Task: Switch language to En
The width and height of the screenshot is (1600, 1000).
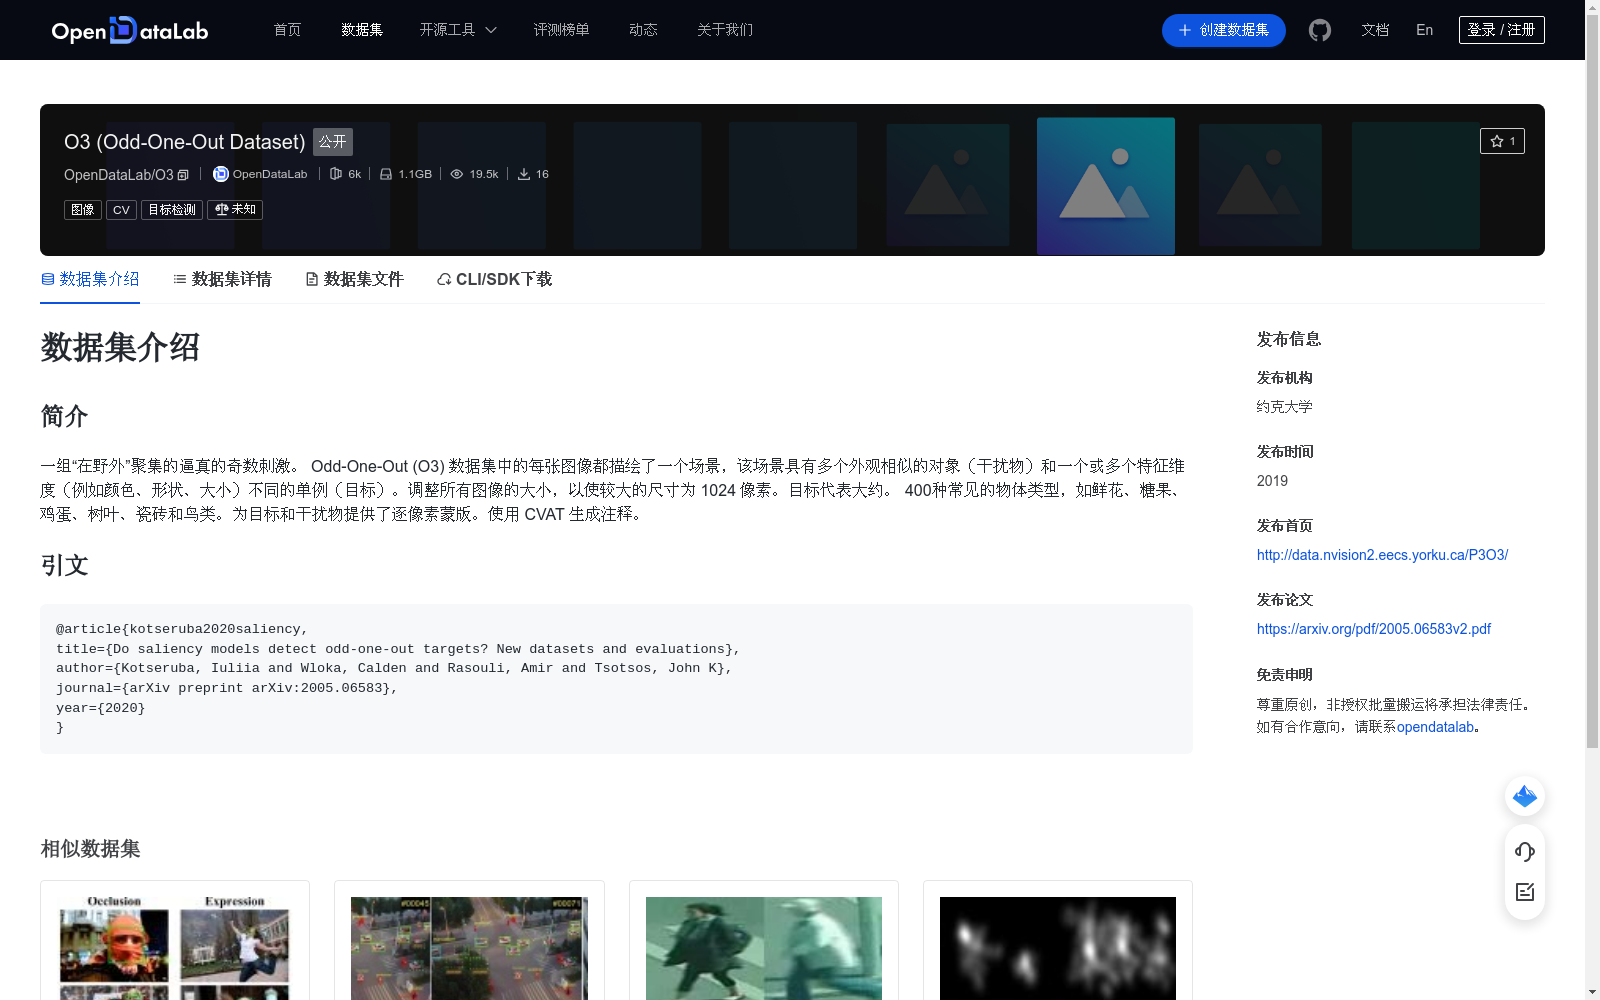Action: pyautogui.click(x=1424, y=30)
